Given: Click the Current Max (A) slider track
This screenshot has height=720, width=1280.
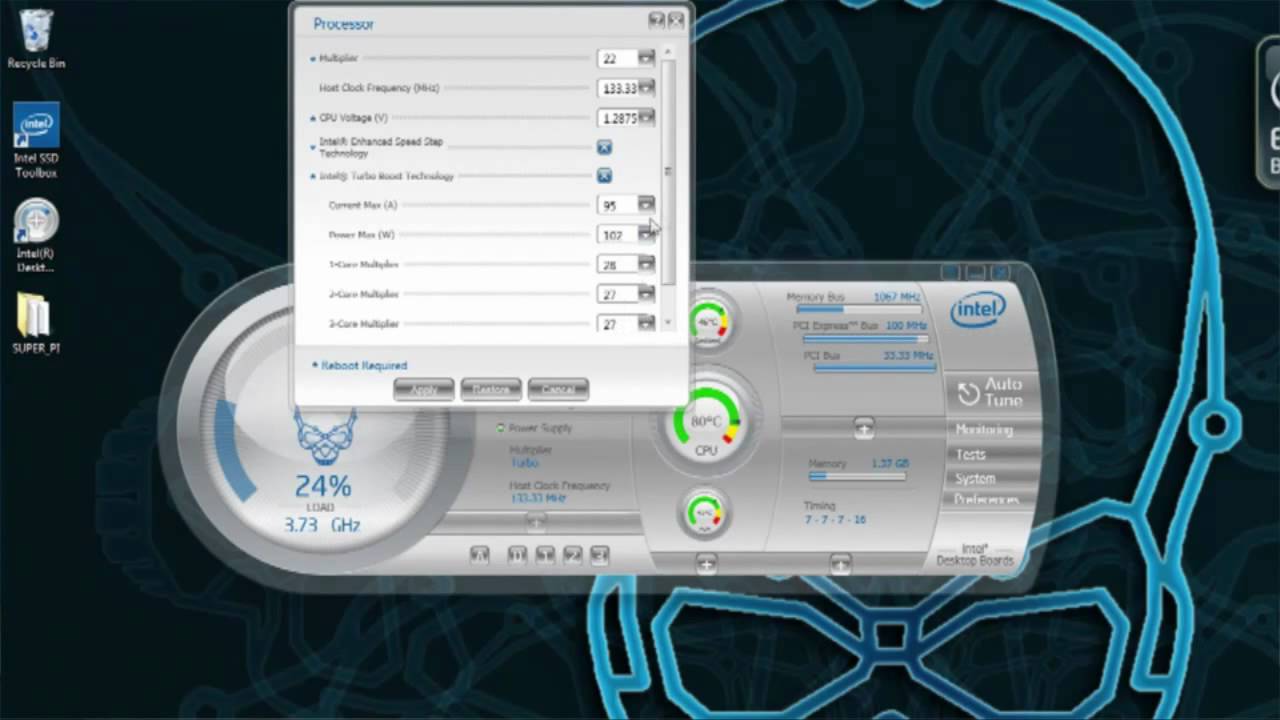Looking at the screenshot, I should pos(495,205).
